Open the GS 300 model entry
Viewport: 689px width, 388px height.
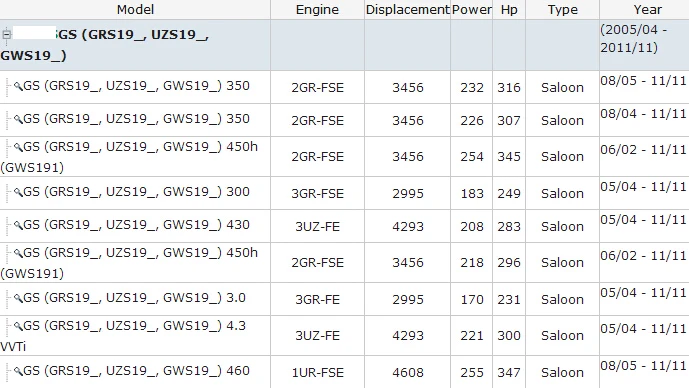tap(136, 192)
